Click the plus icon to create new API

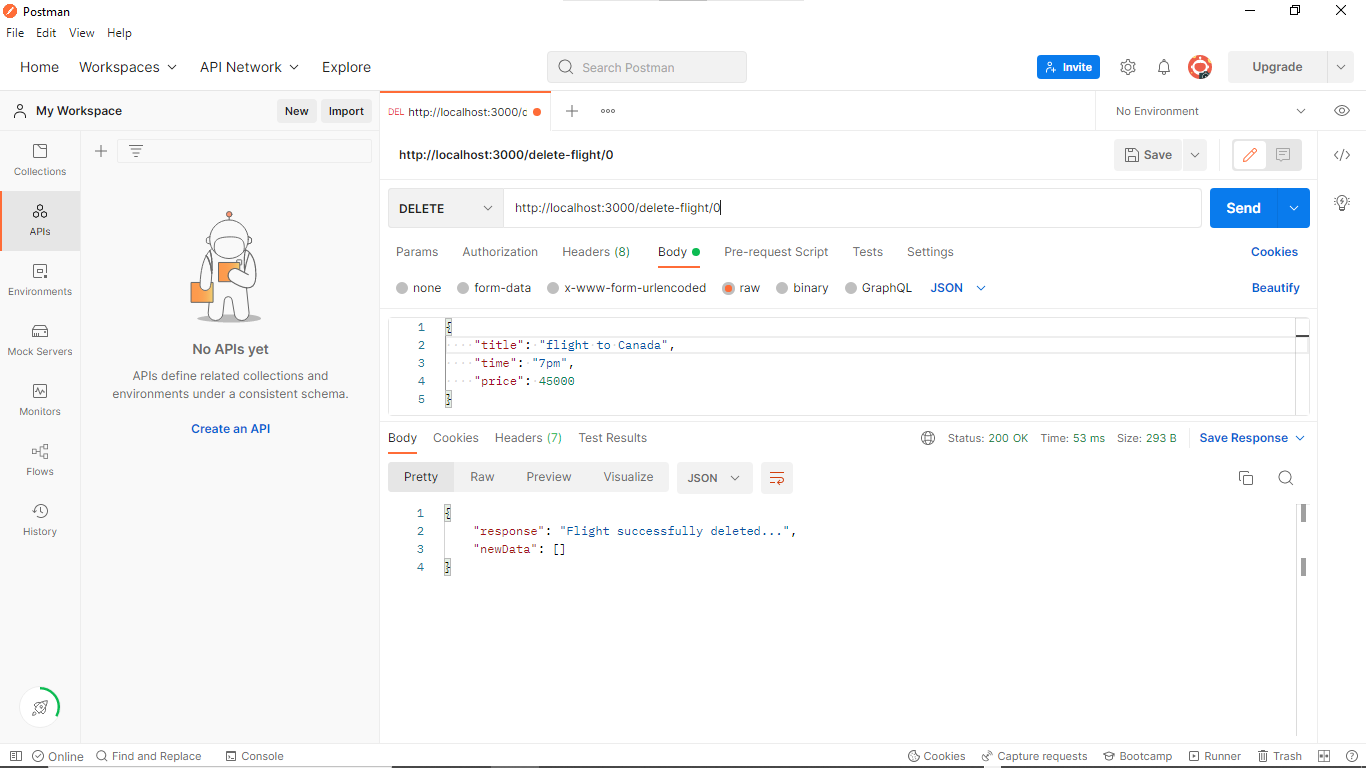click(x=100, y=151)
